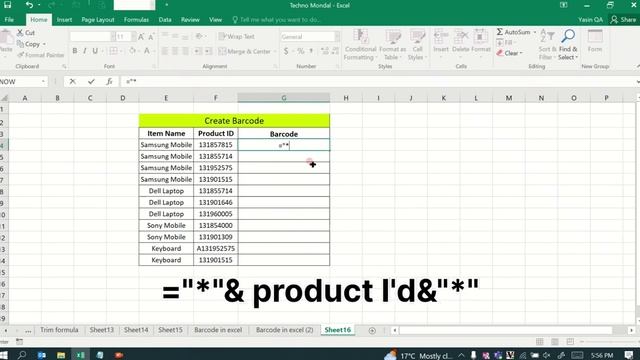
Task: Click Excel icon in taskbar
Action: coord(80,356)
